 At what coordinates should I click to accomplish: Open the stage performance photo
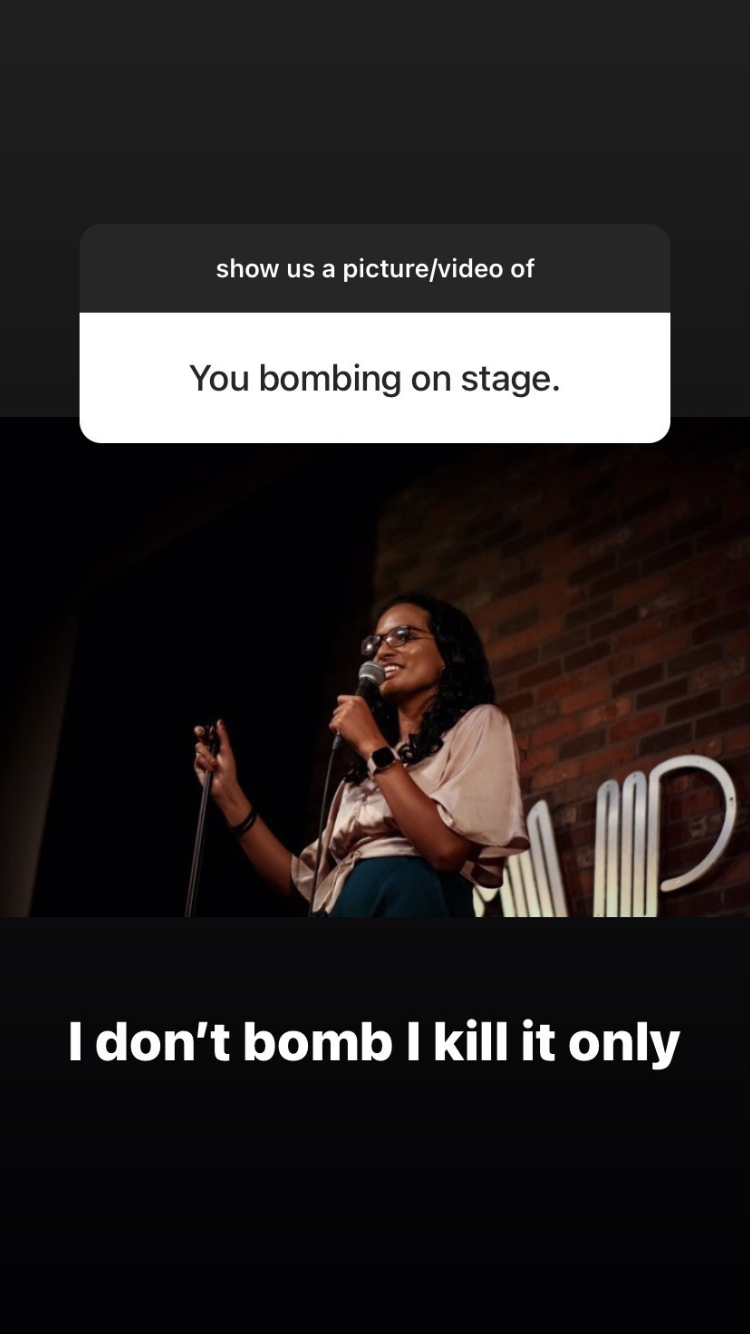click(375, 667)
